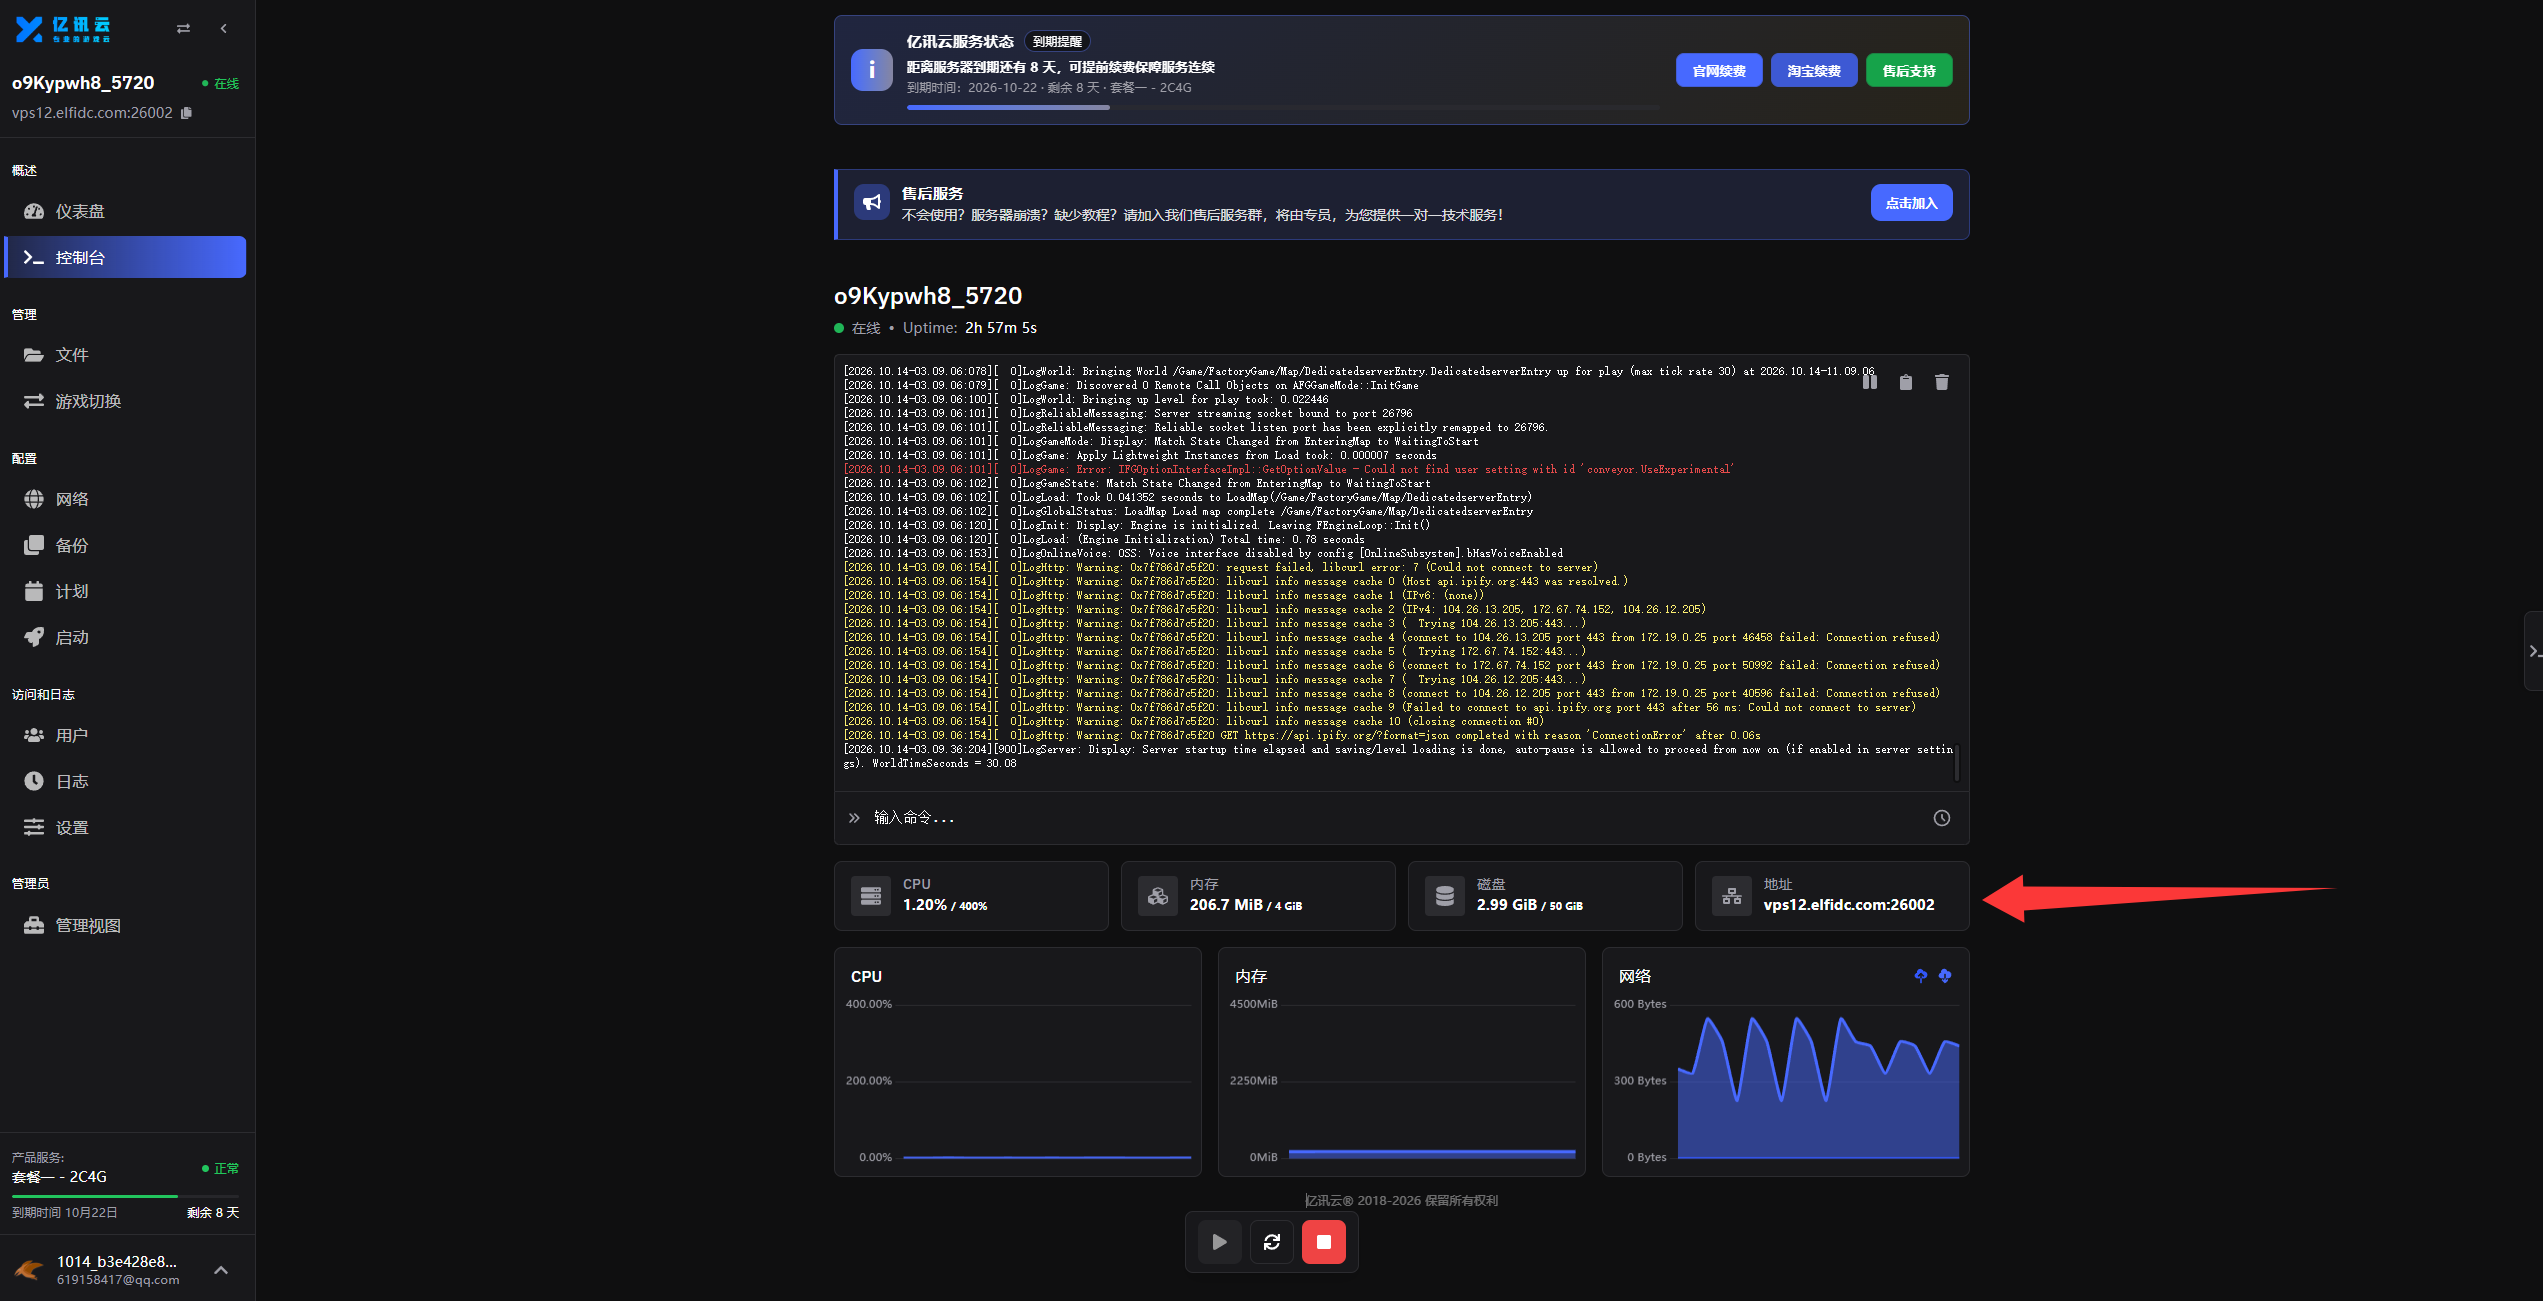
Task: Stop the server with red stop button
Action: click(x=1324, y=1242)
